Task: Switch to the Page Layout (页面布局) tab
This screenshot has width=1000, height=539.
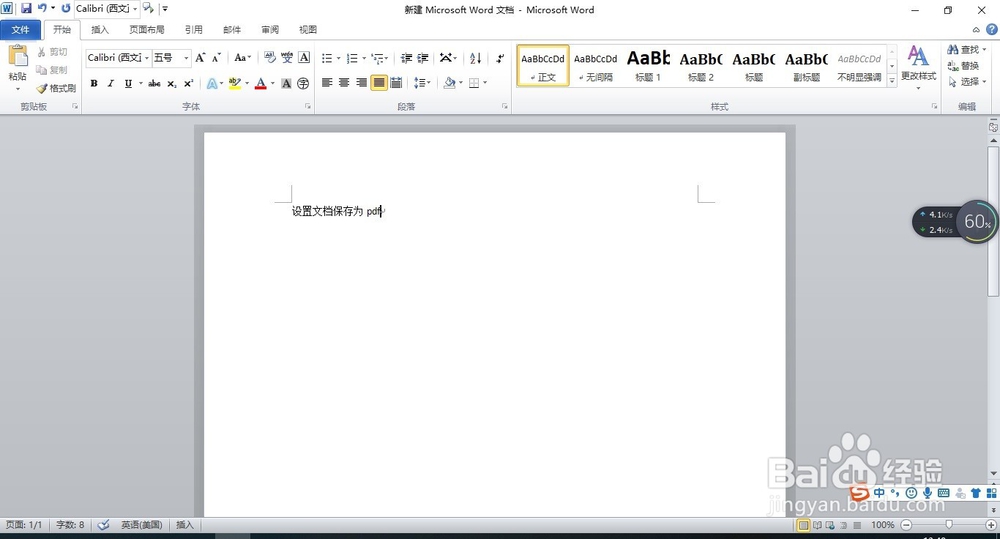Action: (x=147, y=30)
